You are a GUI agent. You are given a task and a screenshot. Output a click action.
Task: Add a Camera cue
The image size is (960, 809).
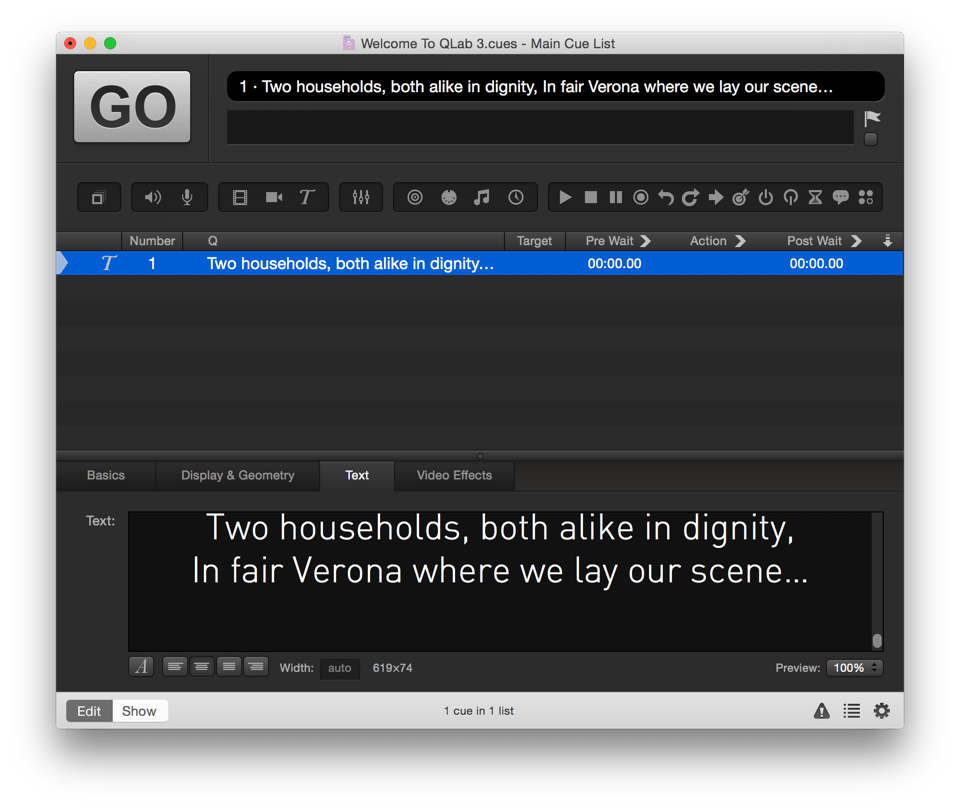pos(274,198)
